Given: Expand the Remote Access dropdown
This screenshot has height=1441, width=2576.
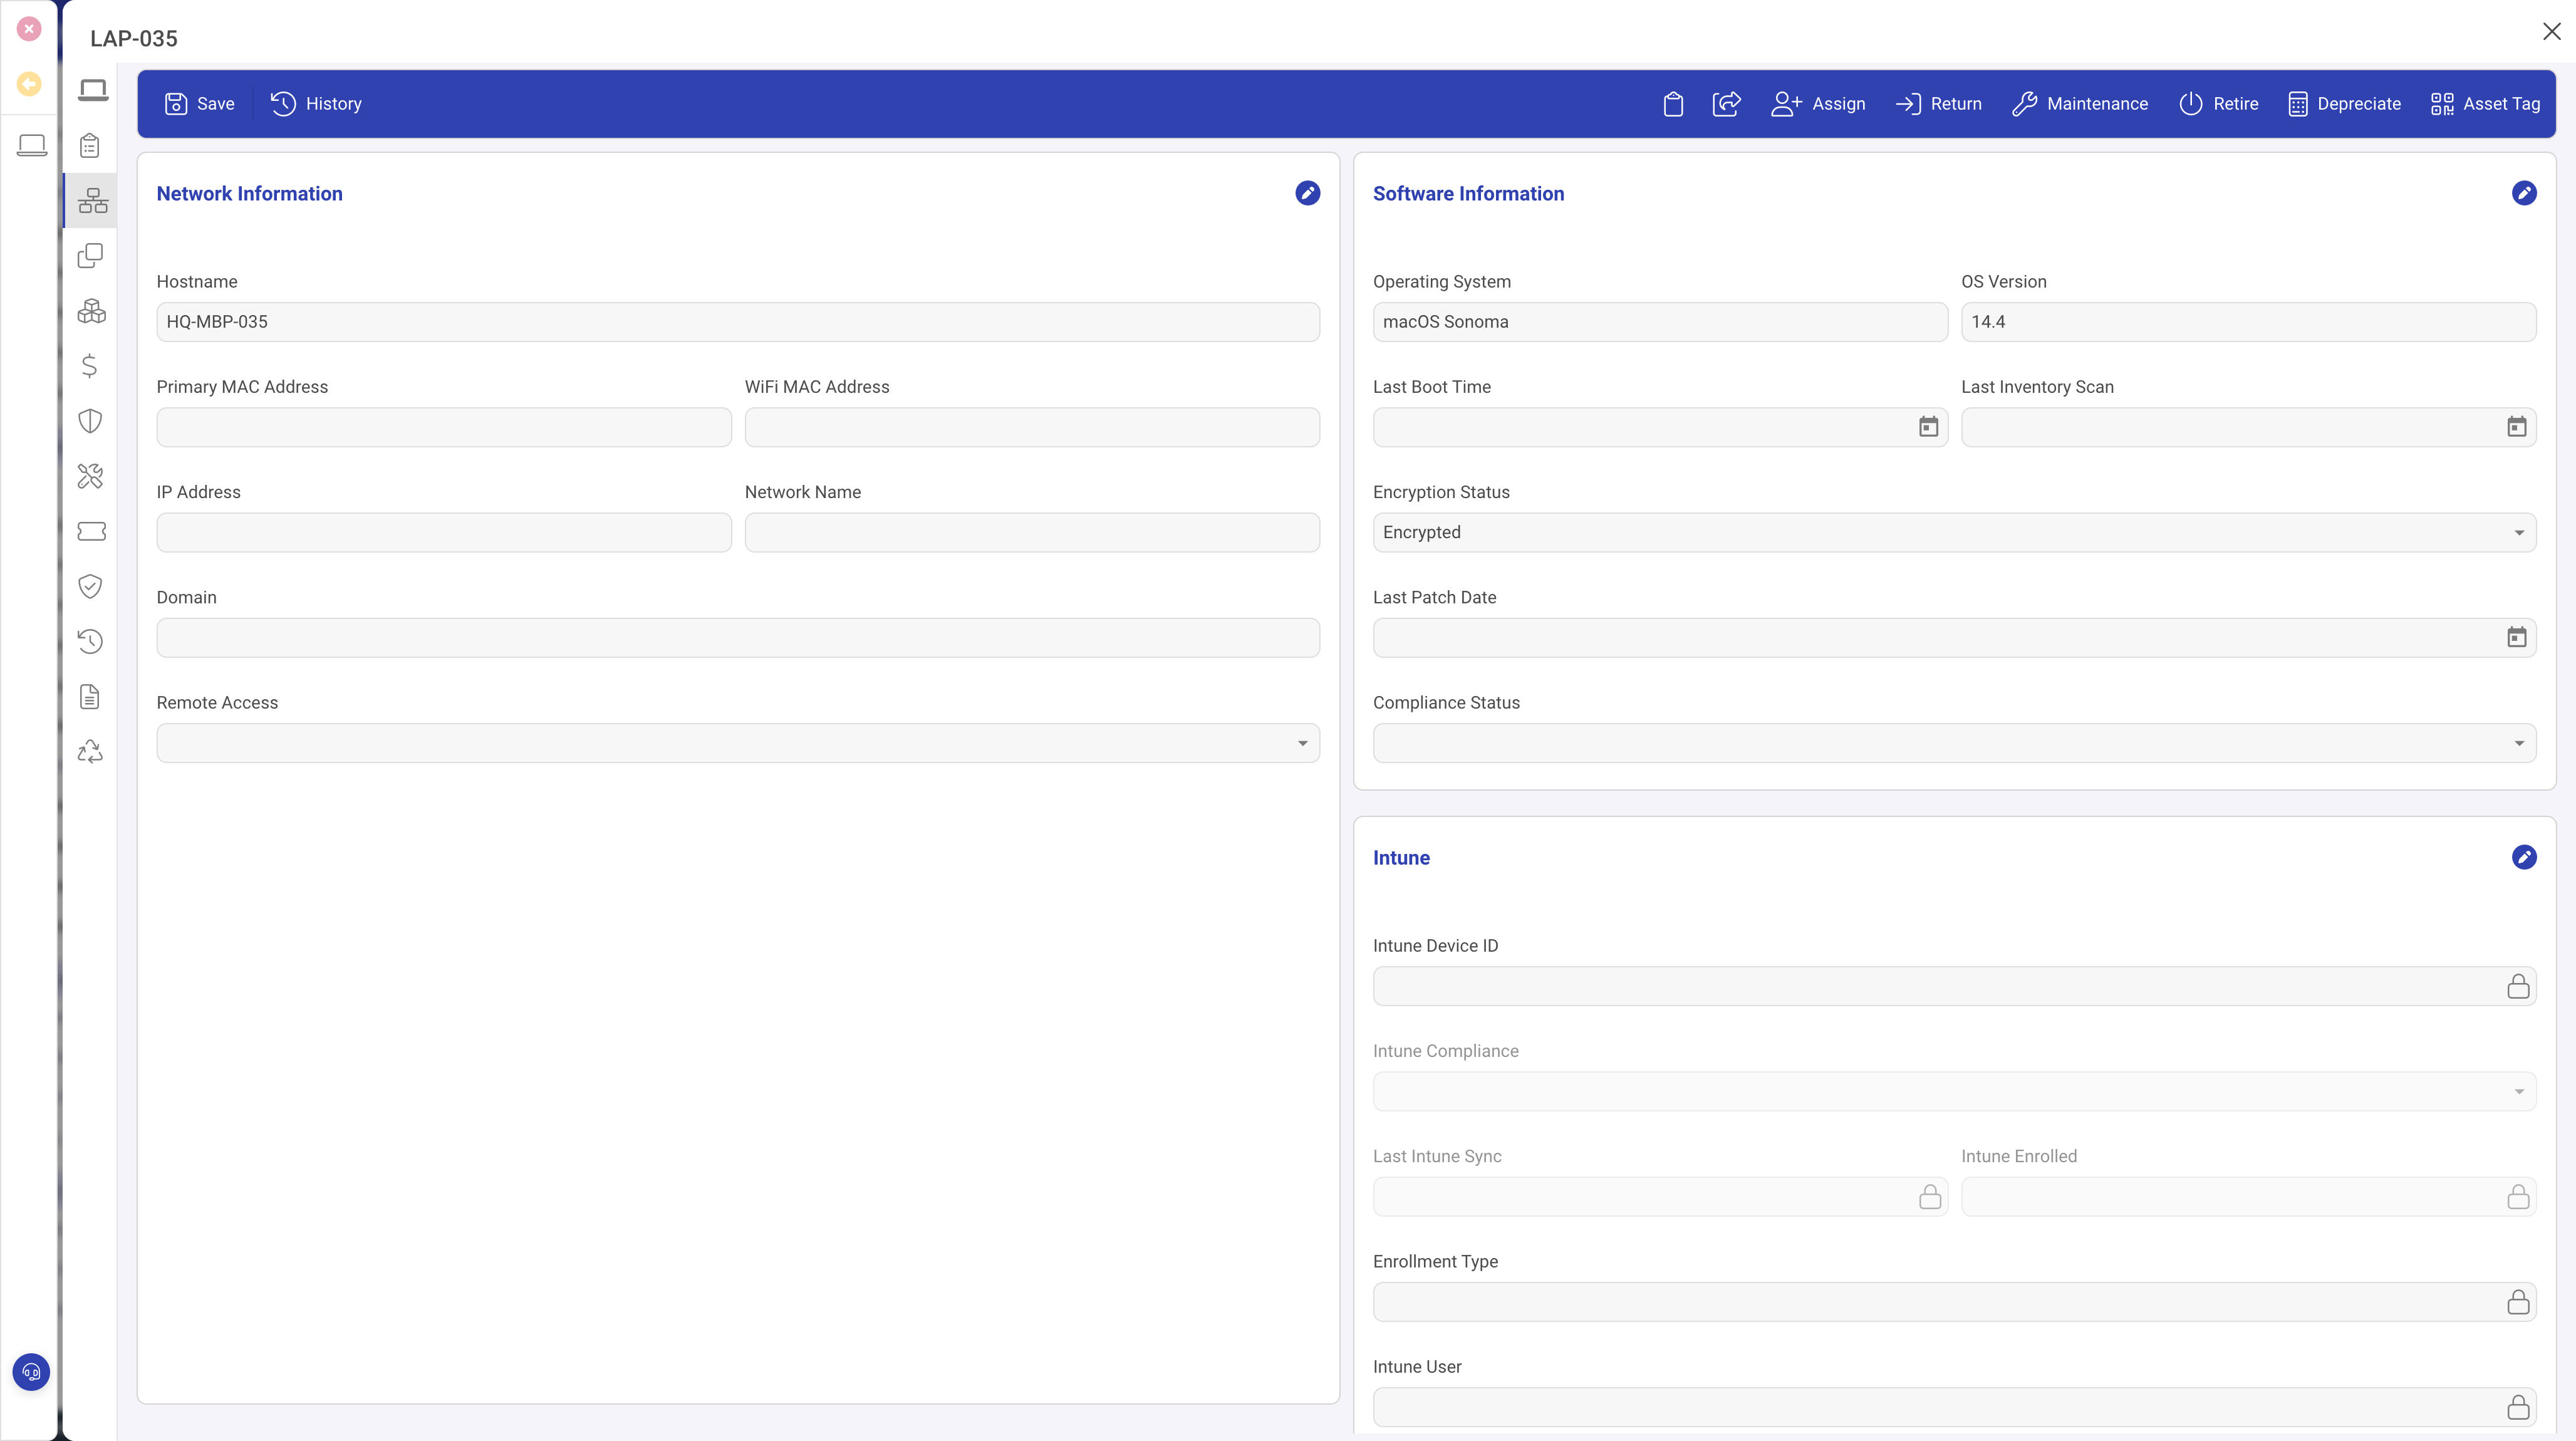Looking at the screenshot, I should [x=1302, y=743].
